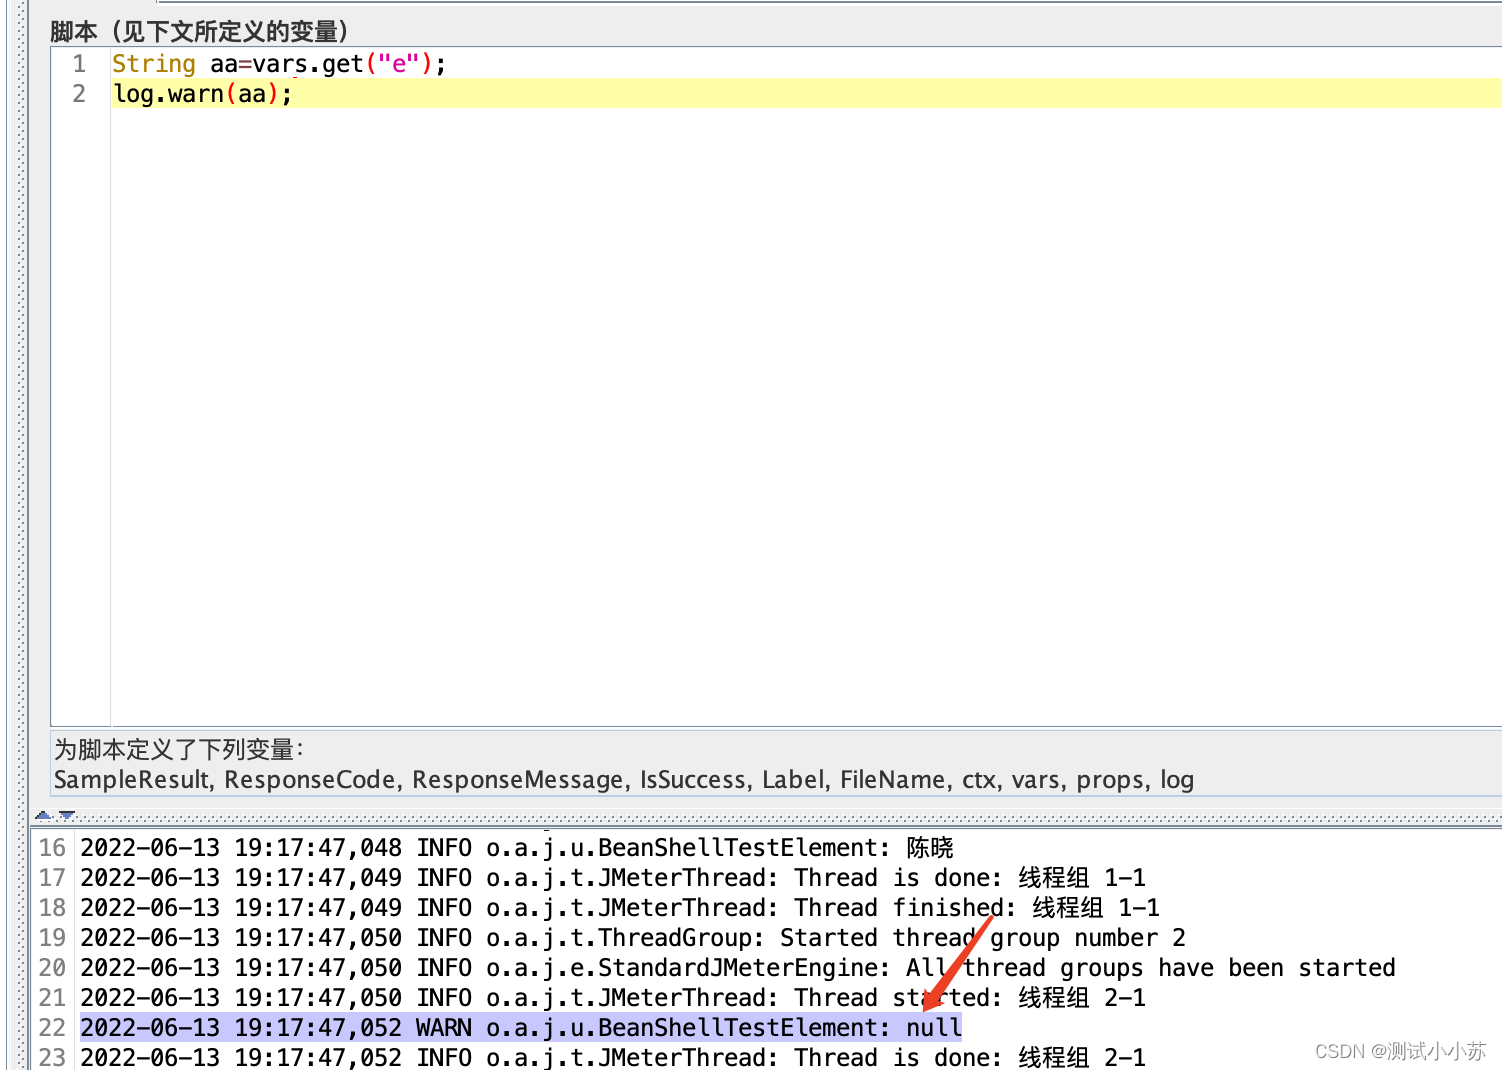Click the 为脚本定义了下列变量 text
This screenshot has width=1502, height=1070.
[x=180, y=748]
